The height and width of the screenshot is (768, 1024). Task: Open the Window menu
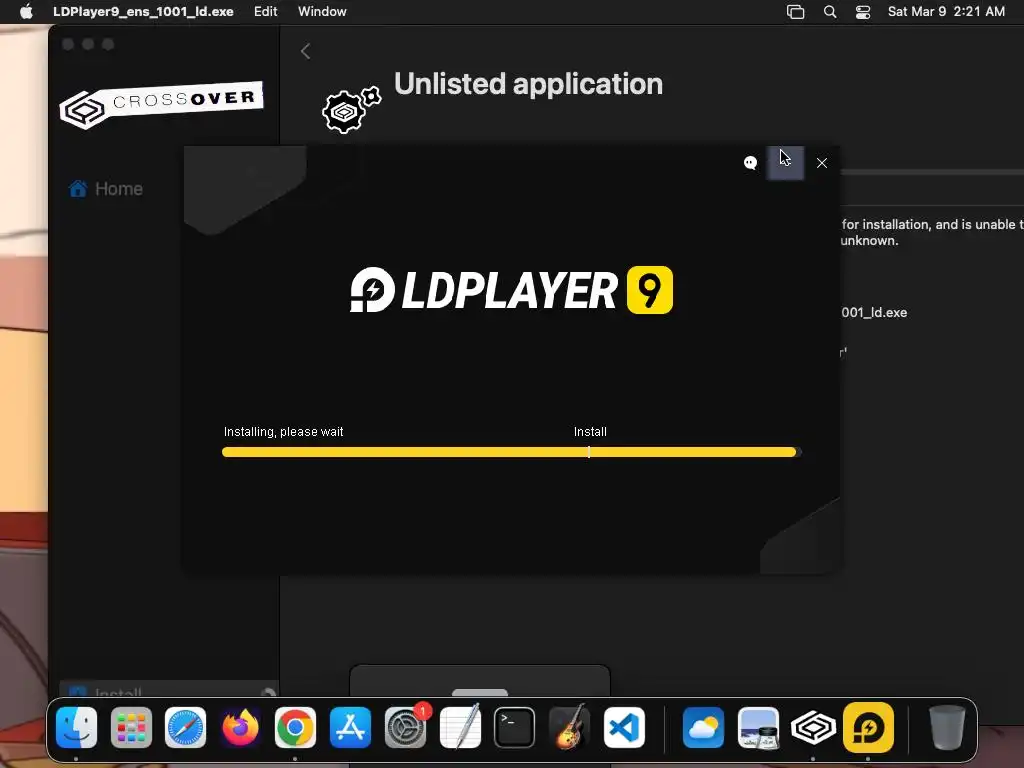[x=322, y=11]
